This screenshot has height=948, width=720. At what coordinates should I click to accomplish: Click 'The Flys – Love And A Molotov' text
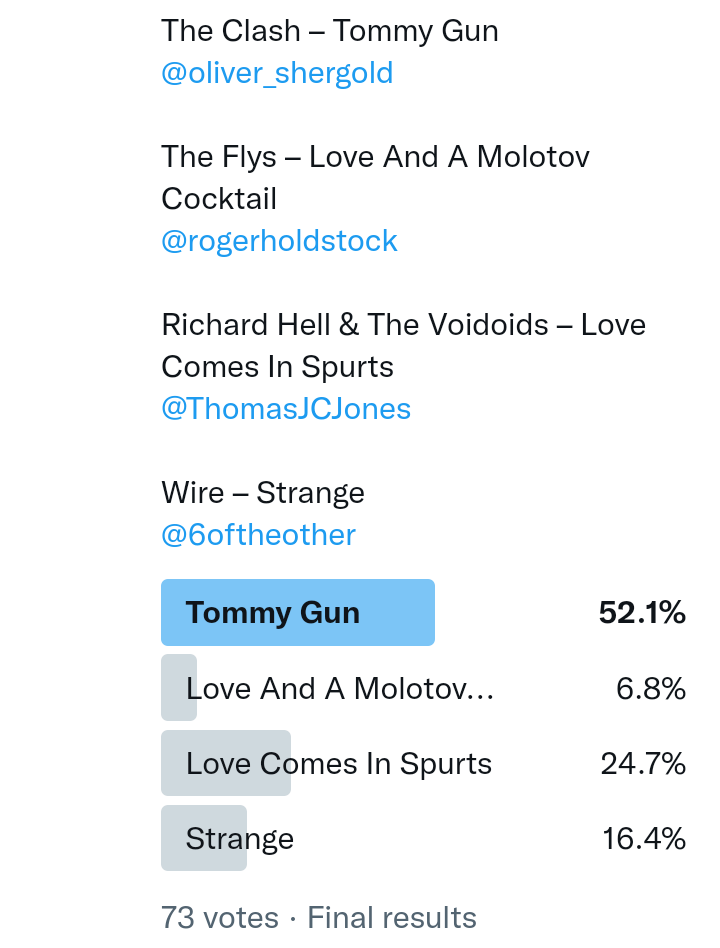[x=375, y=157]
